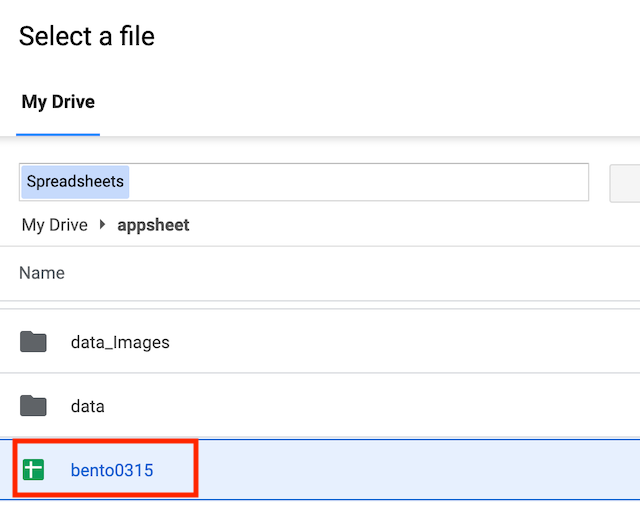Sort by the Name column header
640x511 pixels.
pos(42,273)
